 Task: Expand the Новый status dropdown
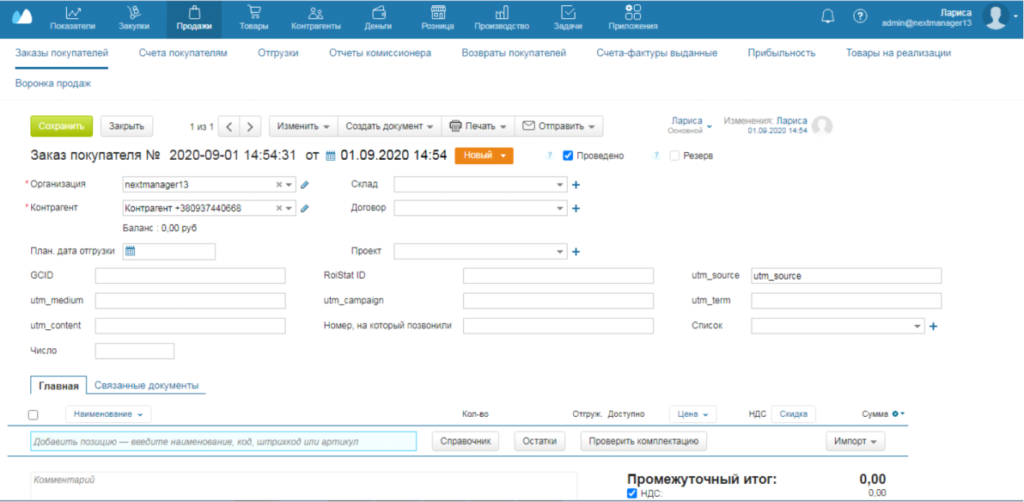[484, 155]
